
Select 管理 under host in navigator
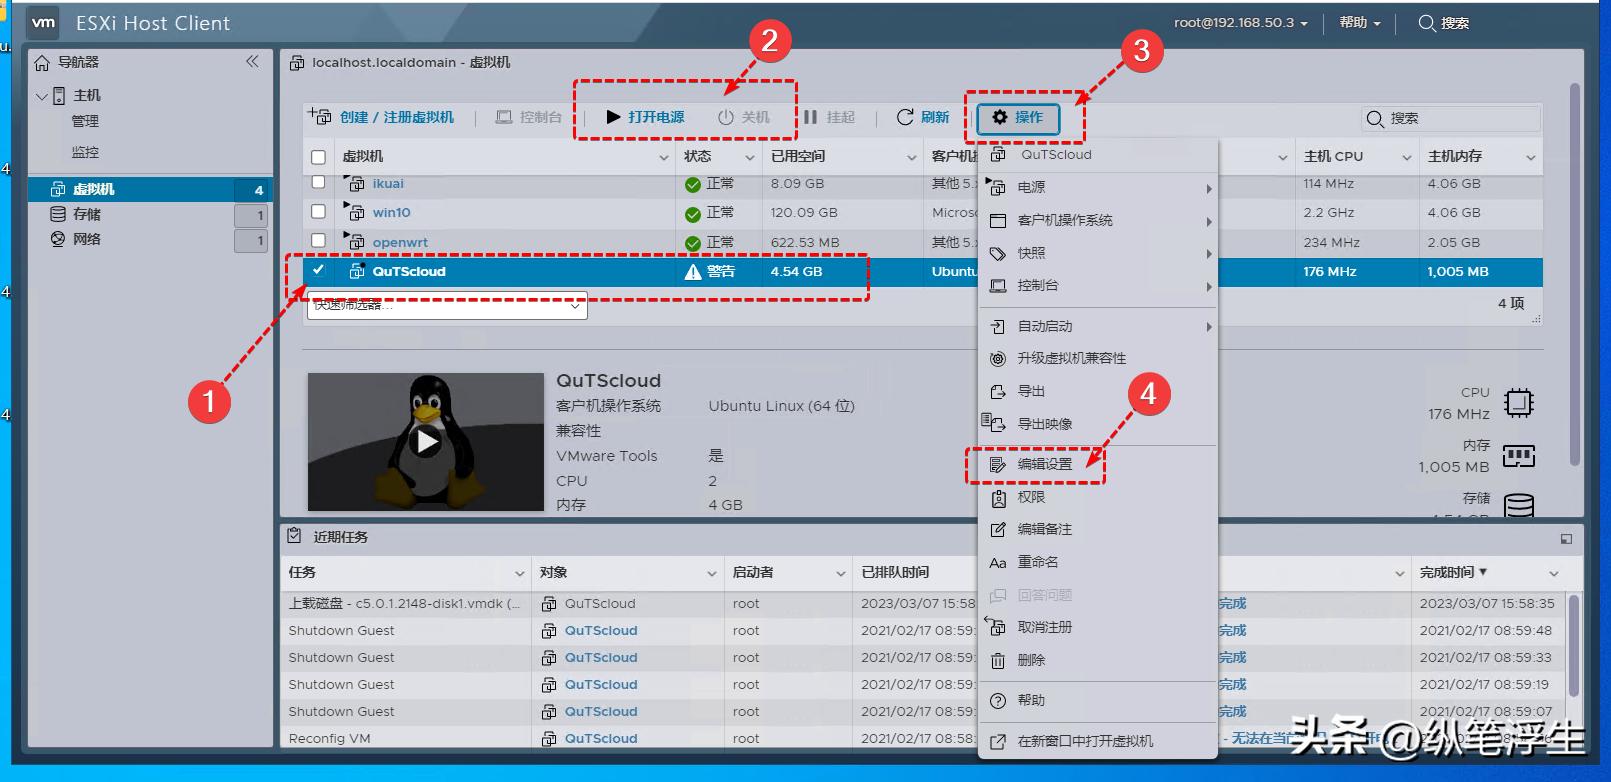pos(85,121)
